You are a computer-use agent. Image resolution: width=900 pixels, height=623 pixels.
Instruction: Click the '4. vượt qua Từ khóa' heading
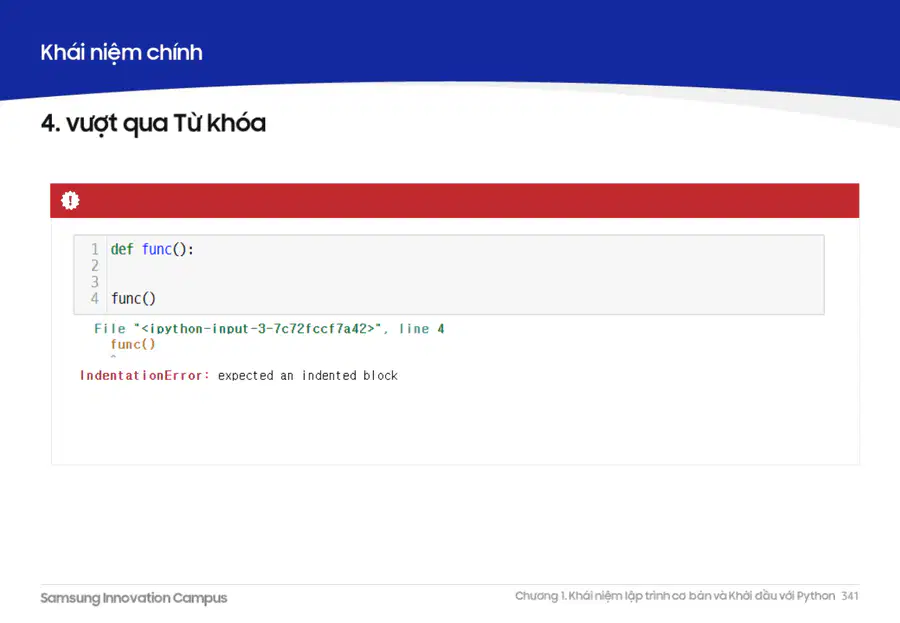(x=153, y=124)
